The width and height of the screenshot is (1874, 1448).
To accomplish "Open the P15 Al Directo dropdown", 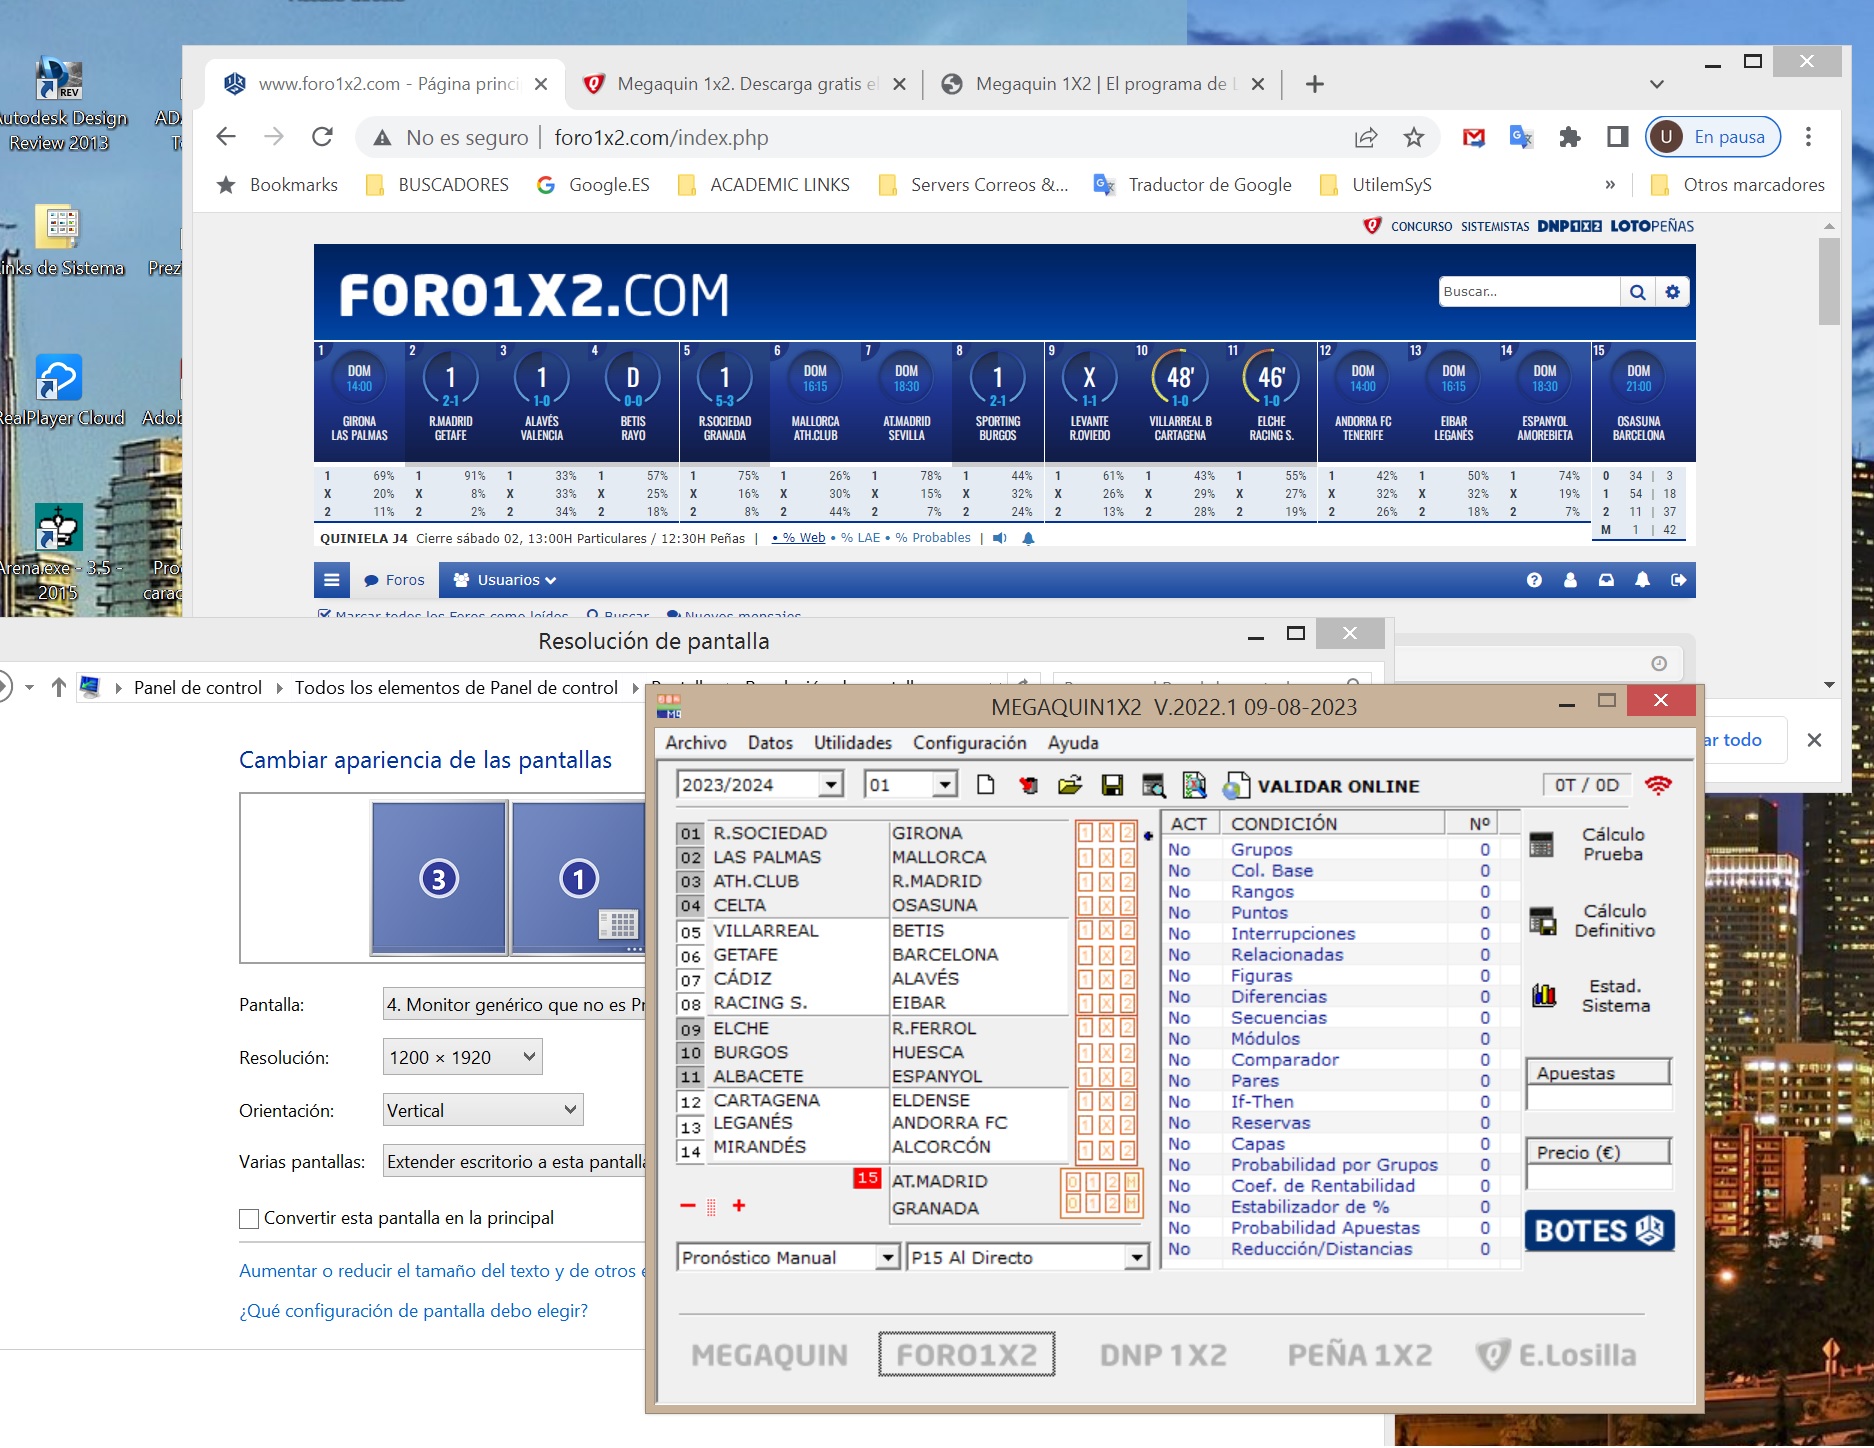I will [x=1136, y=1258].
